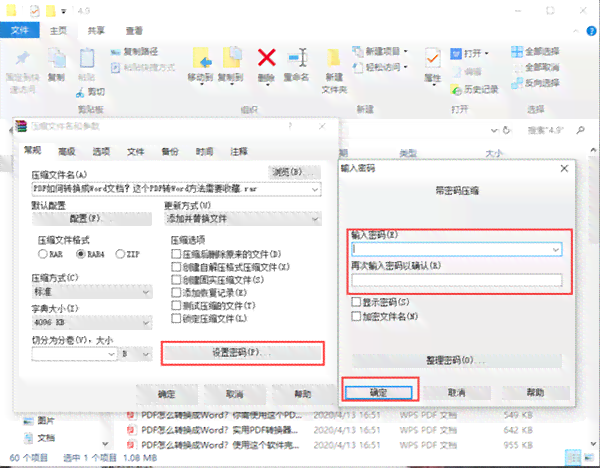Open the View tab in the Explorer ribbon
The width and height of the screenshot is (600, 468).
point(134,31)
